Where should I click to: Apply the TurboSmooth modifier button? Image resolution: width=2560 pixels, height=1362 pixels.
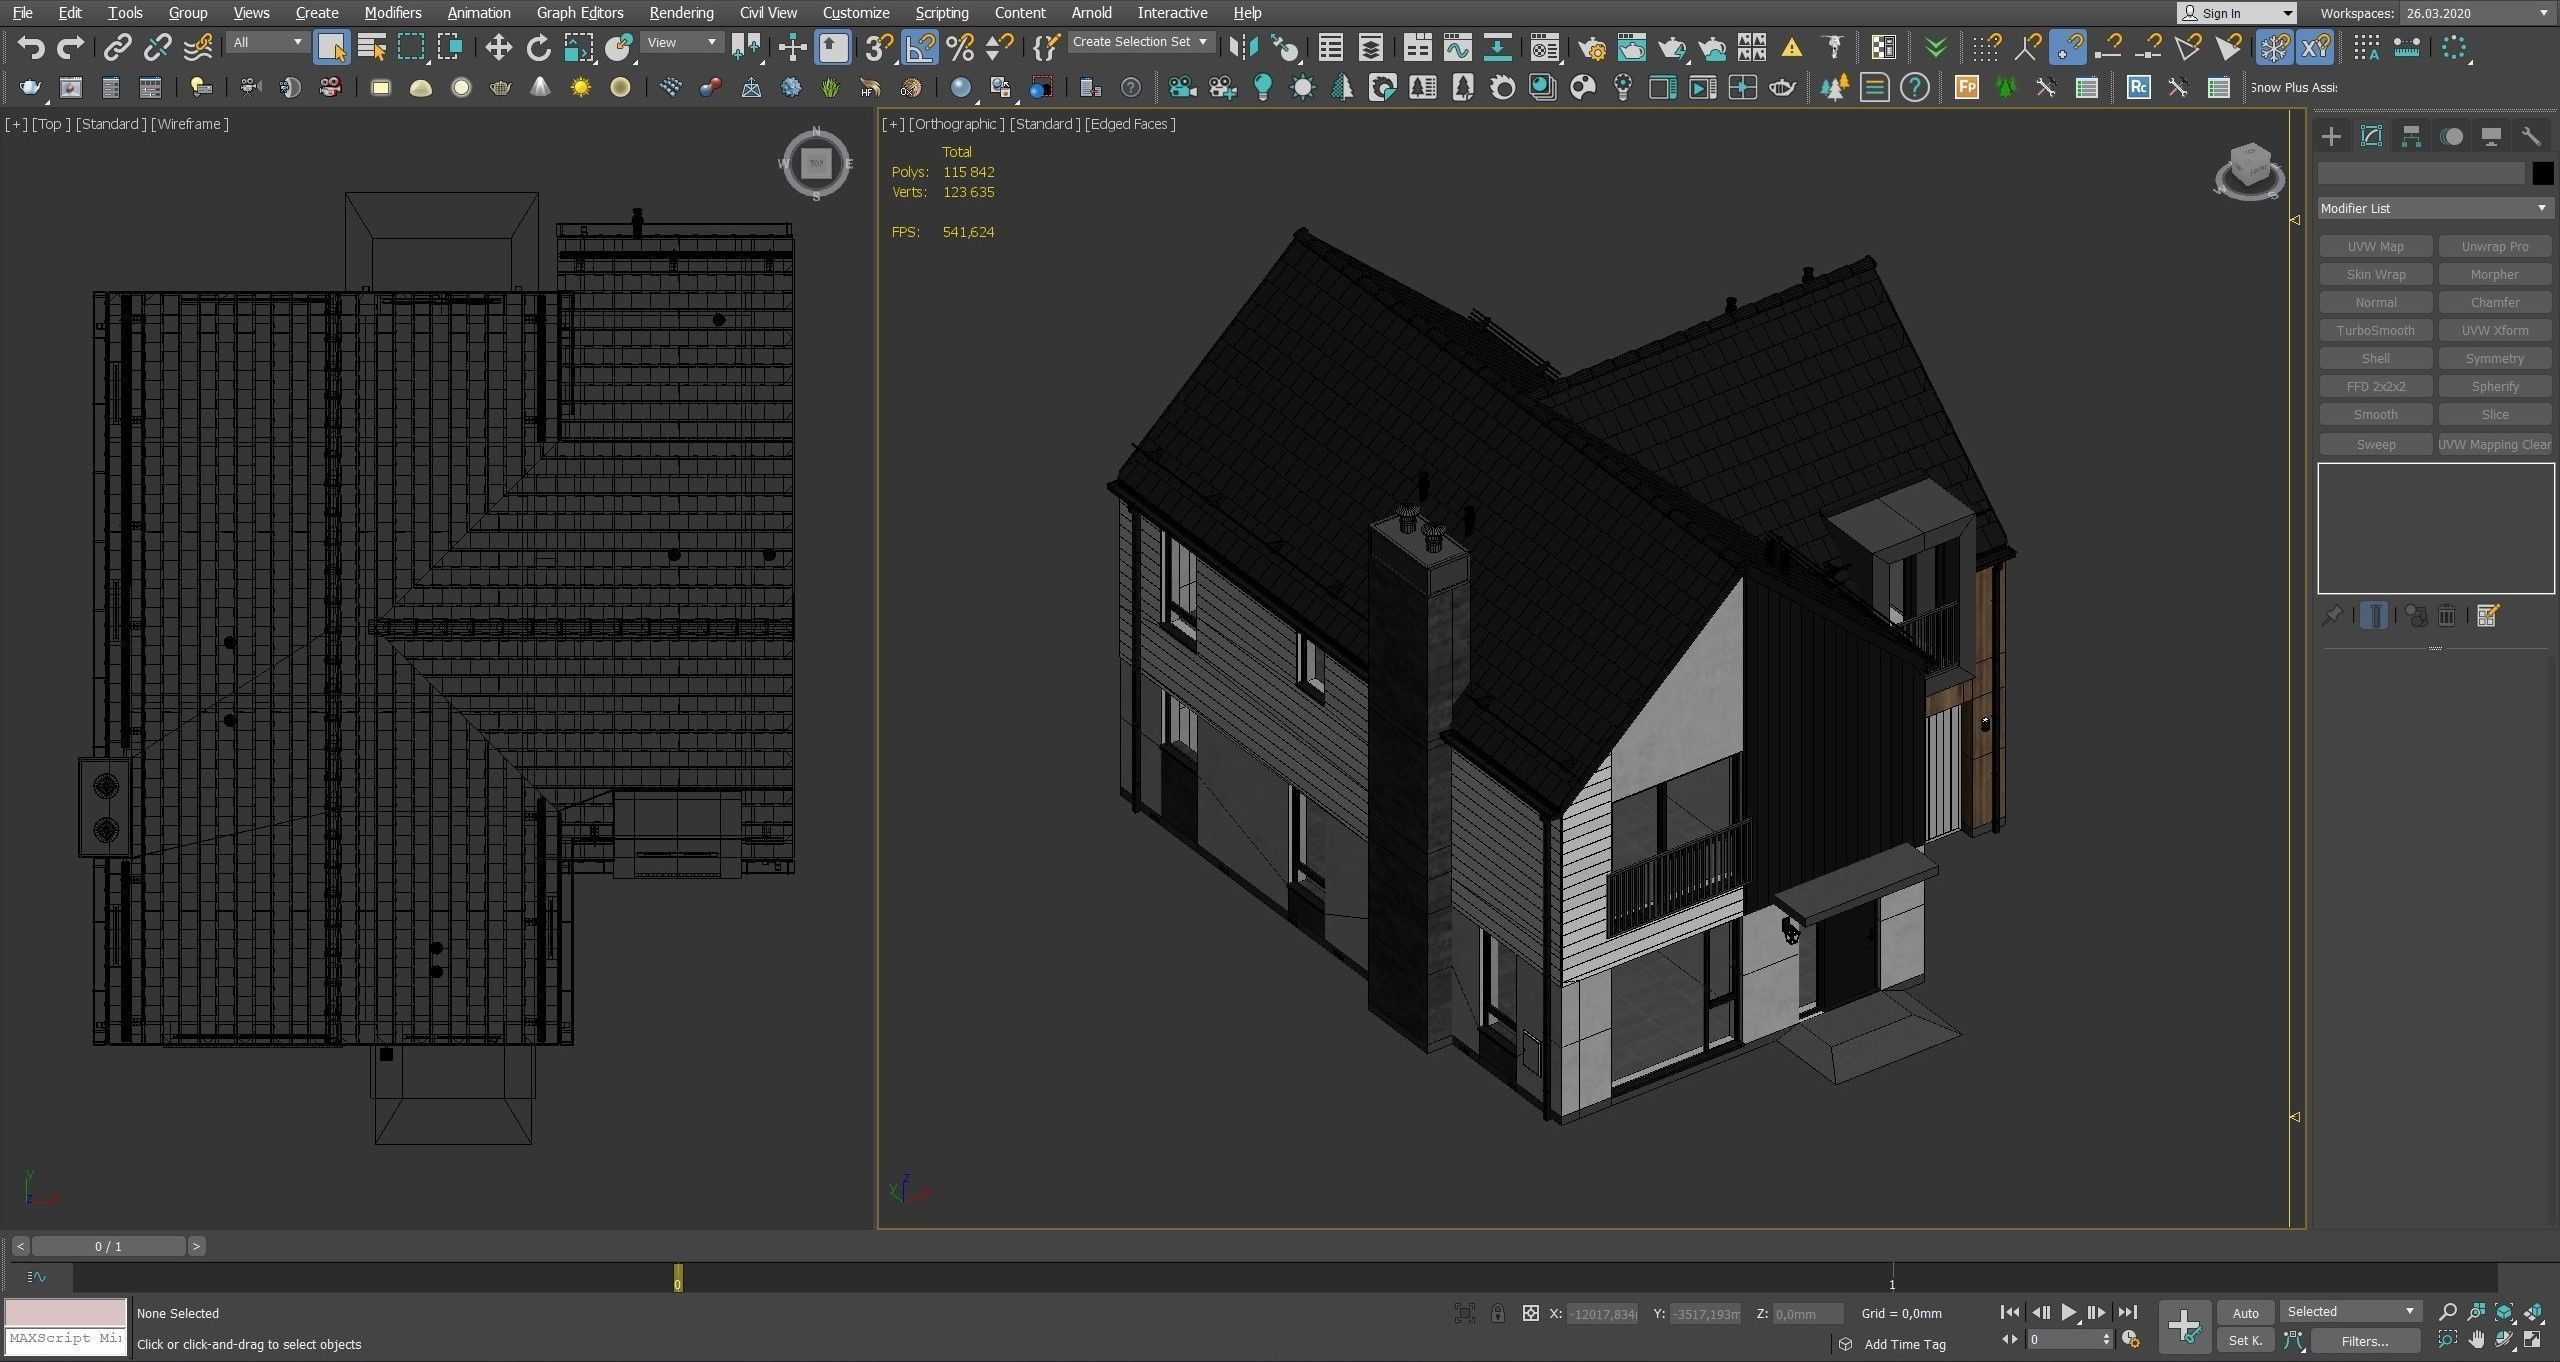pos(2375,330)
